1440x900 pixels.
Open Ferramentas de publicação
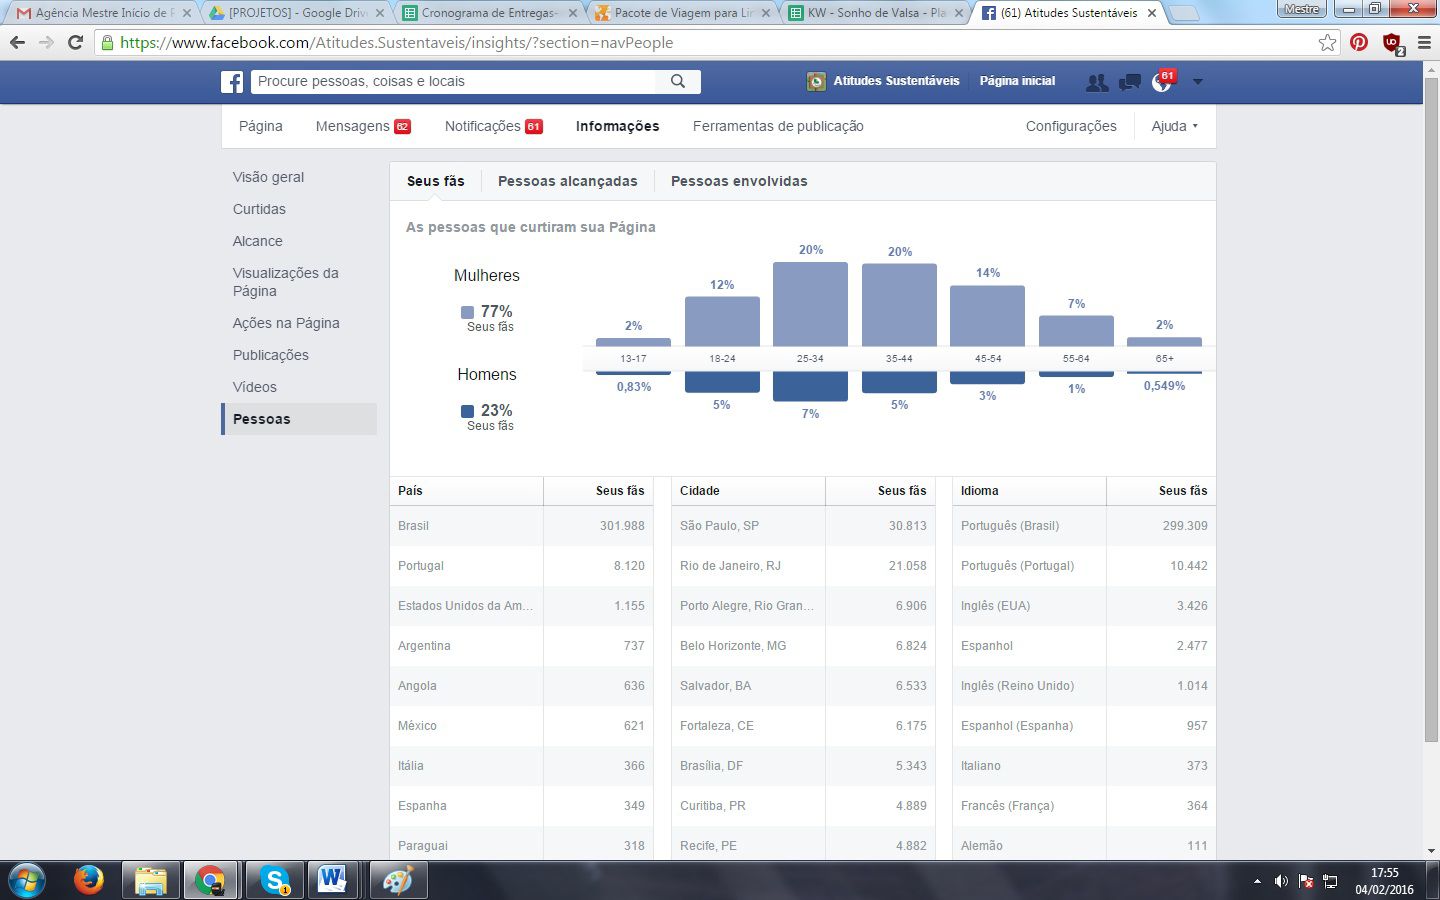[778, 126]
